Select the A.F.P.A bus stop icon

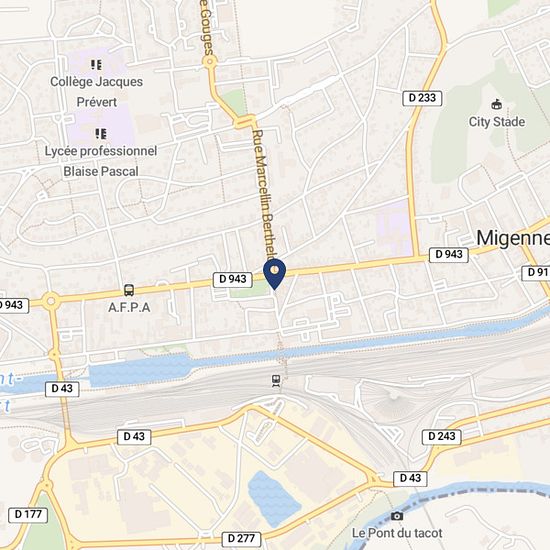(129, 290)
